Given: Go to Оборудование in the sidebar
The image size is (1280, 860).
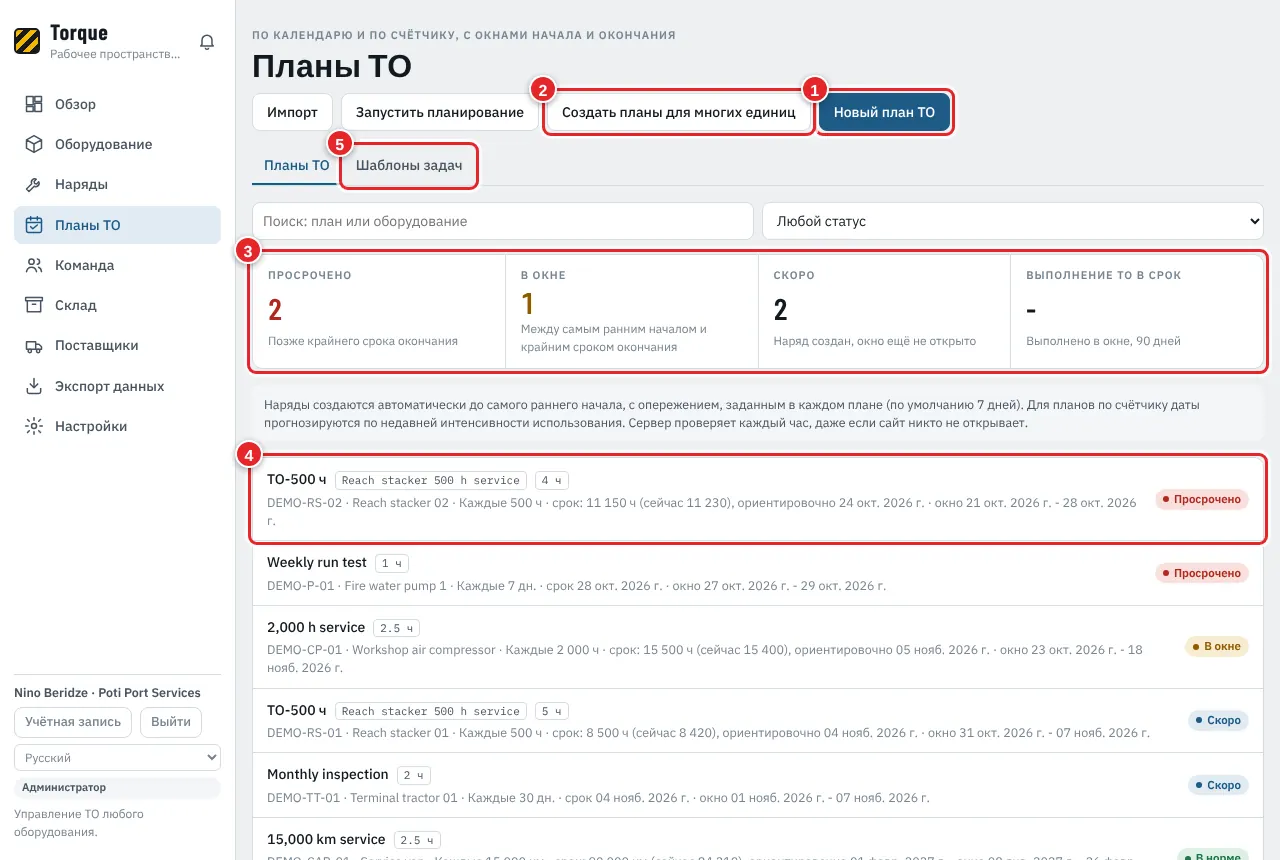Looking at the screenshot, I should (x=117, y=144).
